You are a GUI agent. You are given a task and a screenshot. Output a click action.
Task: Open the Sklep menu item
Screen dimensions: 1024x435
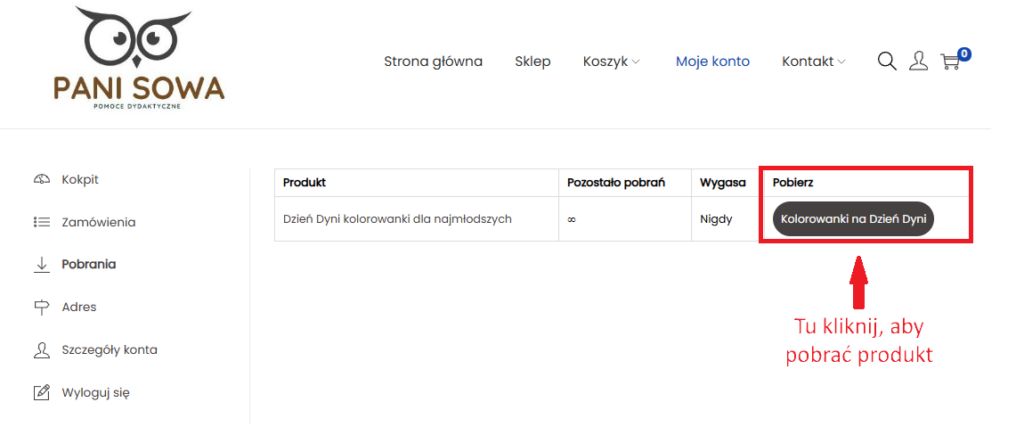click(x=532, y=62)
